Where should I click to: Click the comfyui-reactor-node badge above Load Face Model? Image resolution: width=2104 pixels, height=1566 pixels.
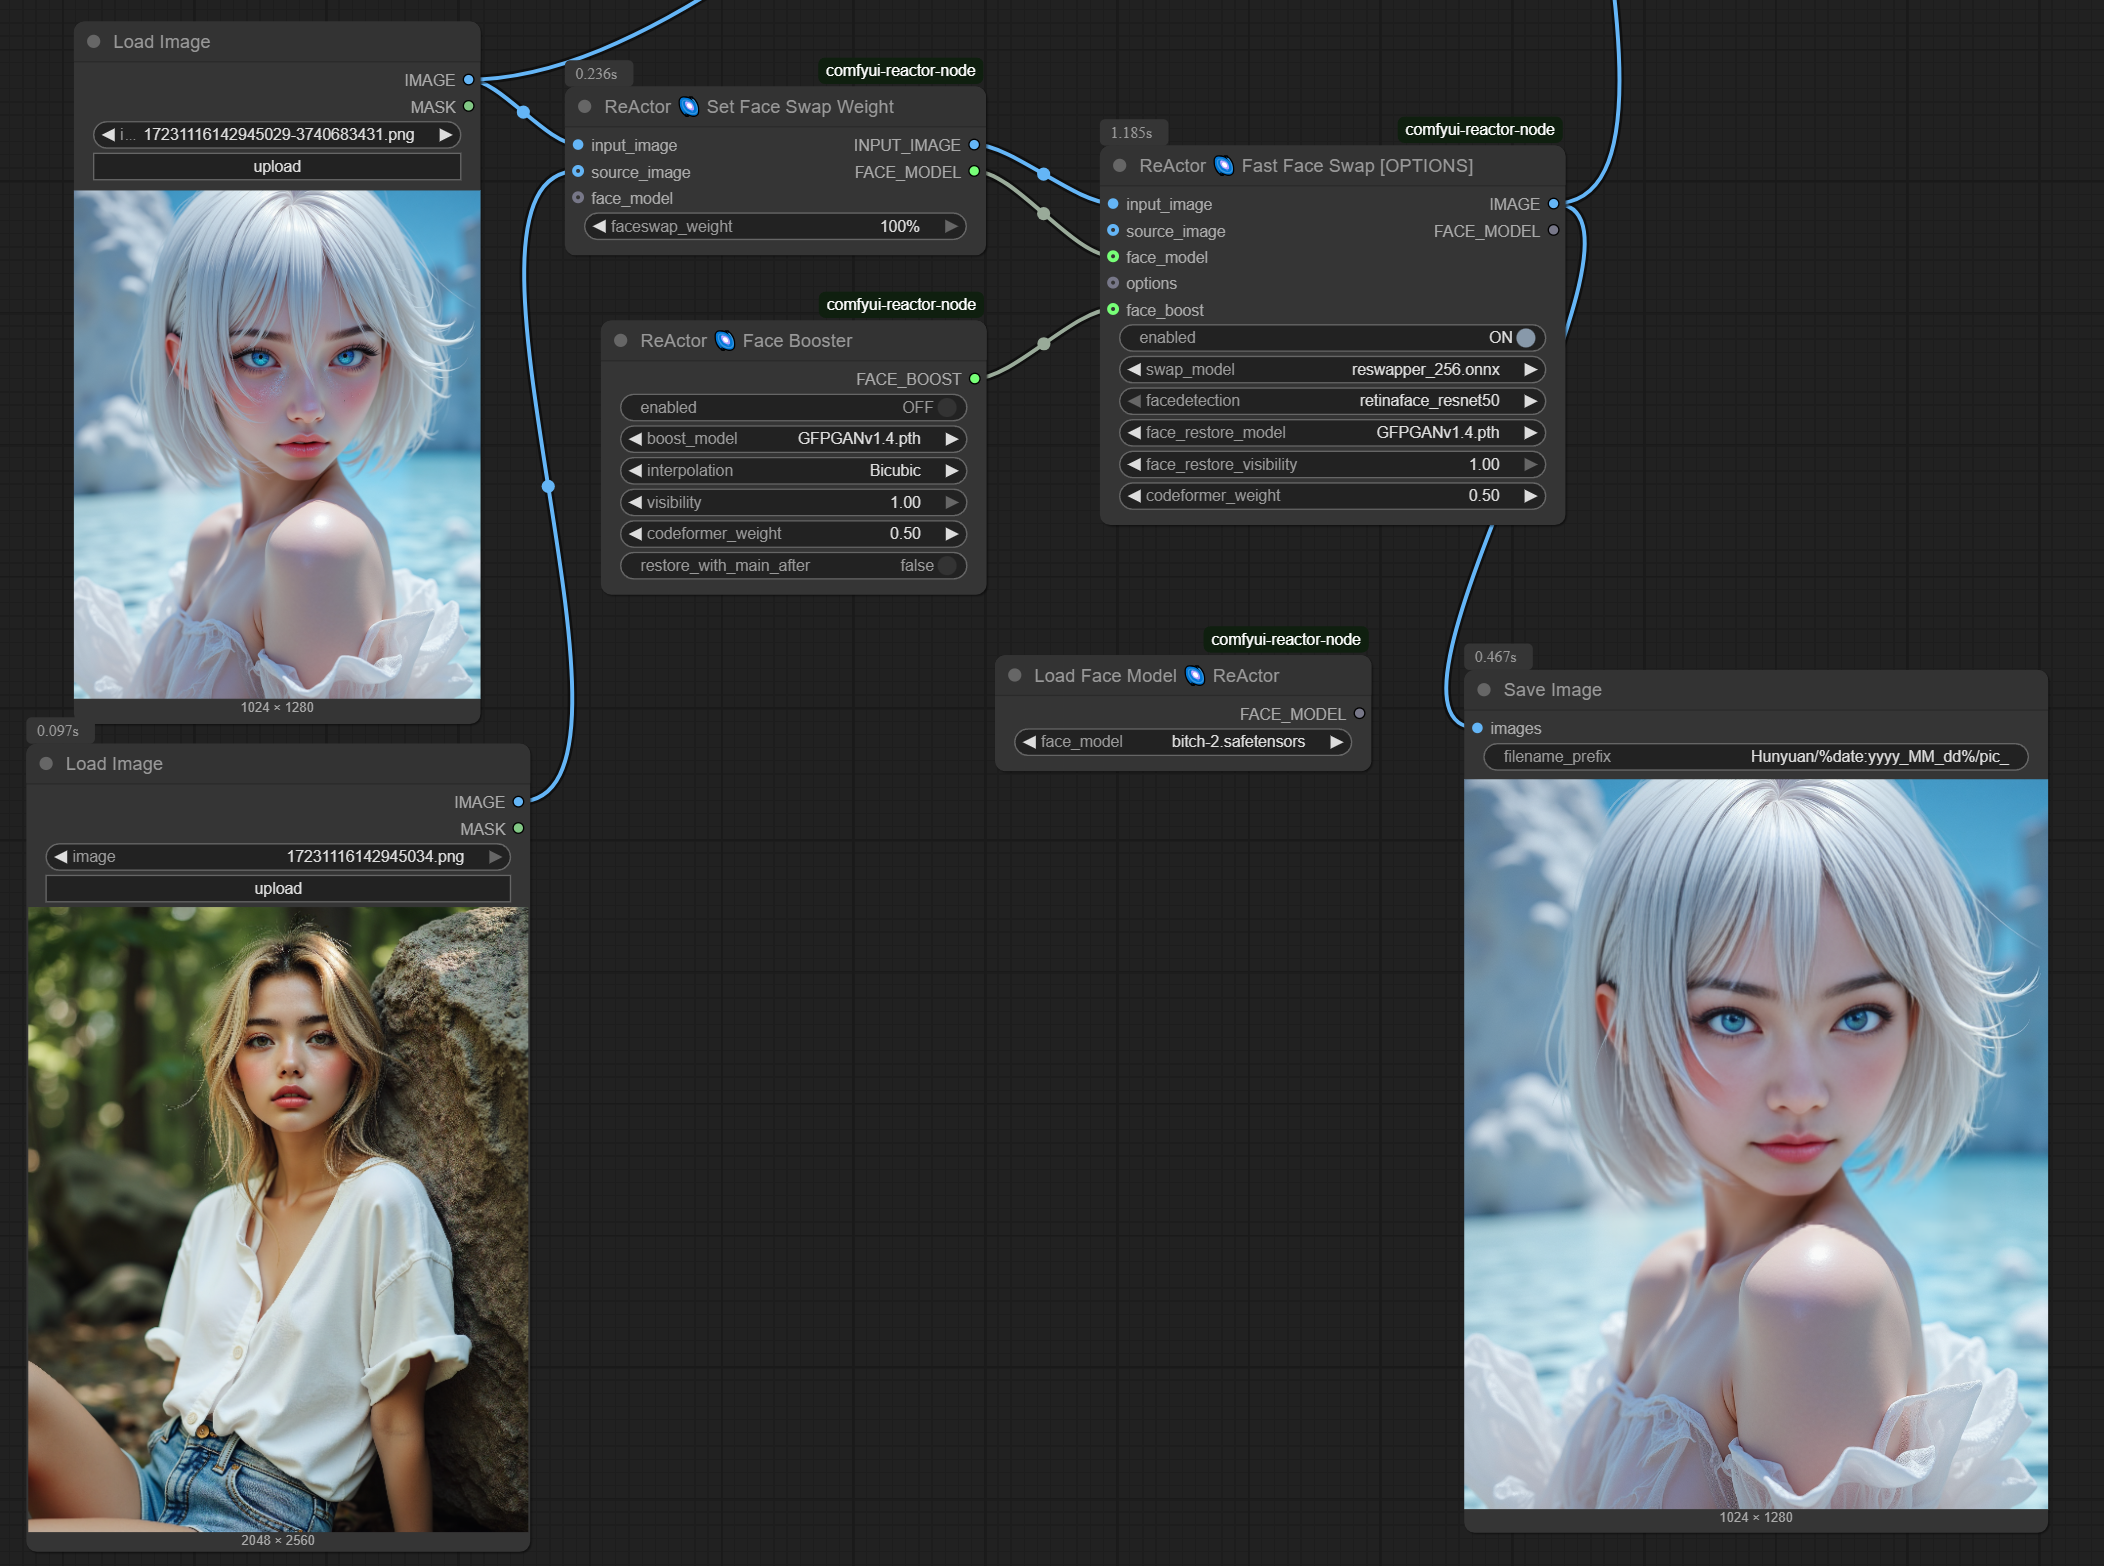1285,639
